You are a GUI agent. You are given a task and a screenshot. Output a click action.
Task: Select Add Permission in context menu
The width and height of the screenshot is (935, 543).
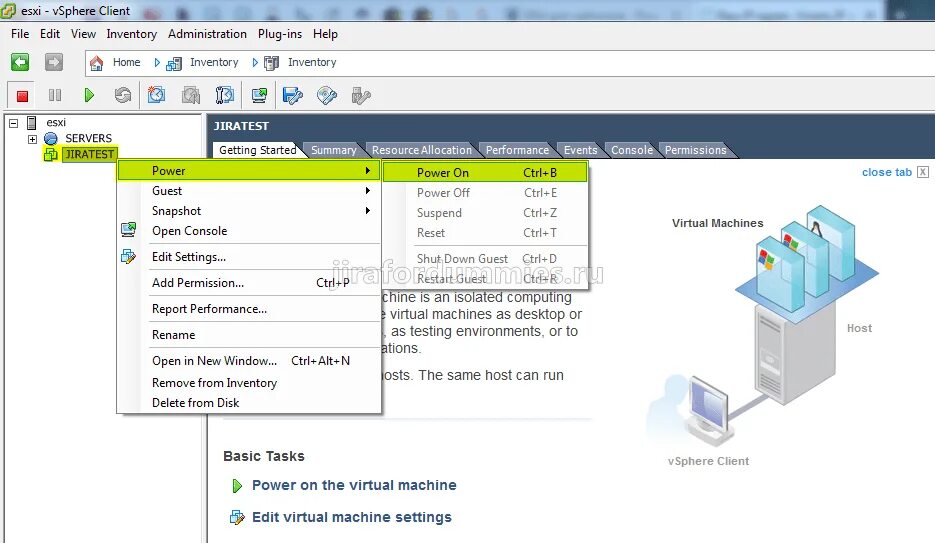click(x=249, y=283)
